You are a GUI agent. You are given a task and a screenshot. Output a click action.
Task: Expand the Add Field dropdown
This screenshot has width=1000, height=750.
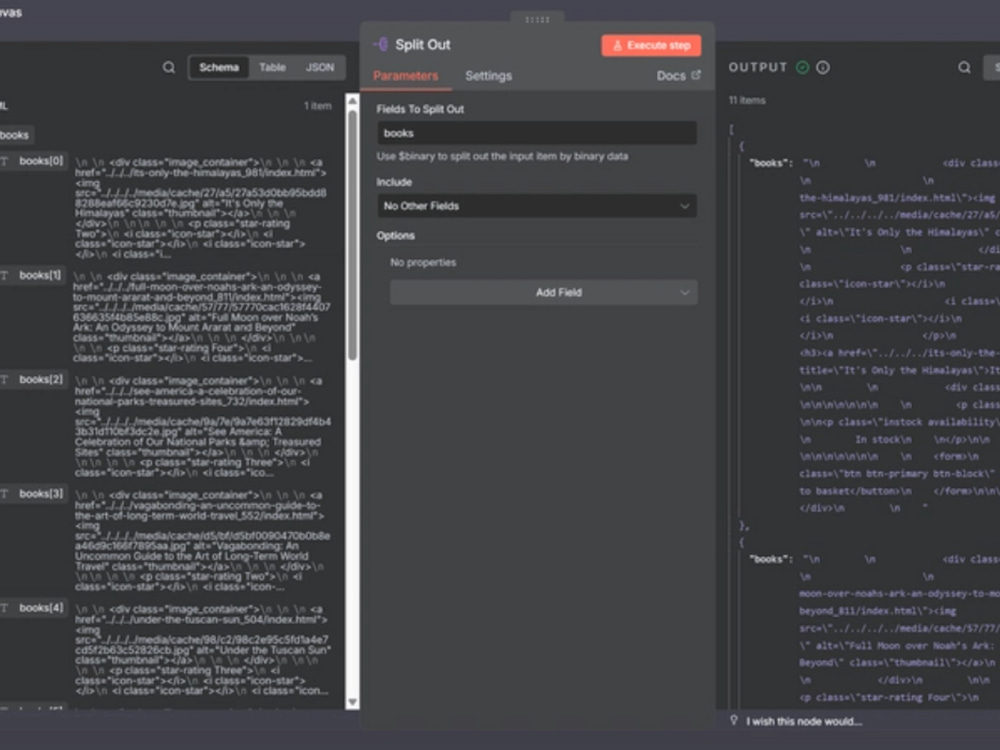coord(543,292)
